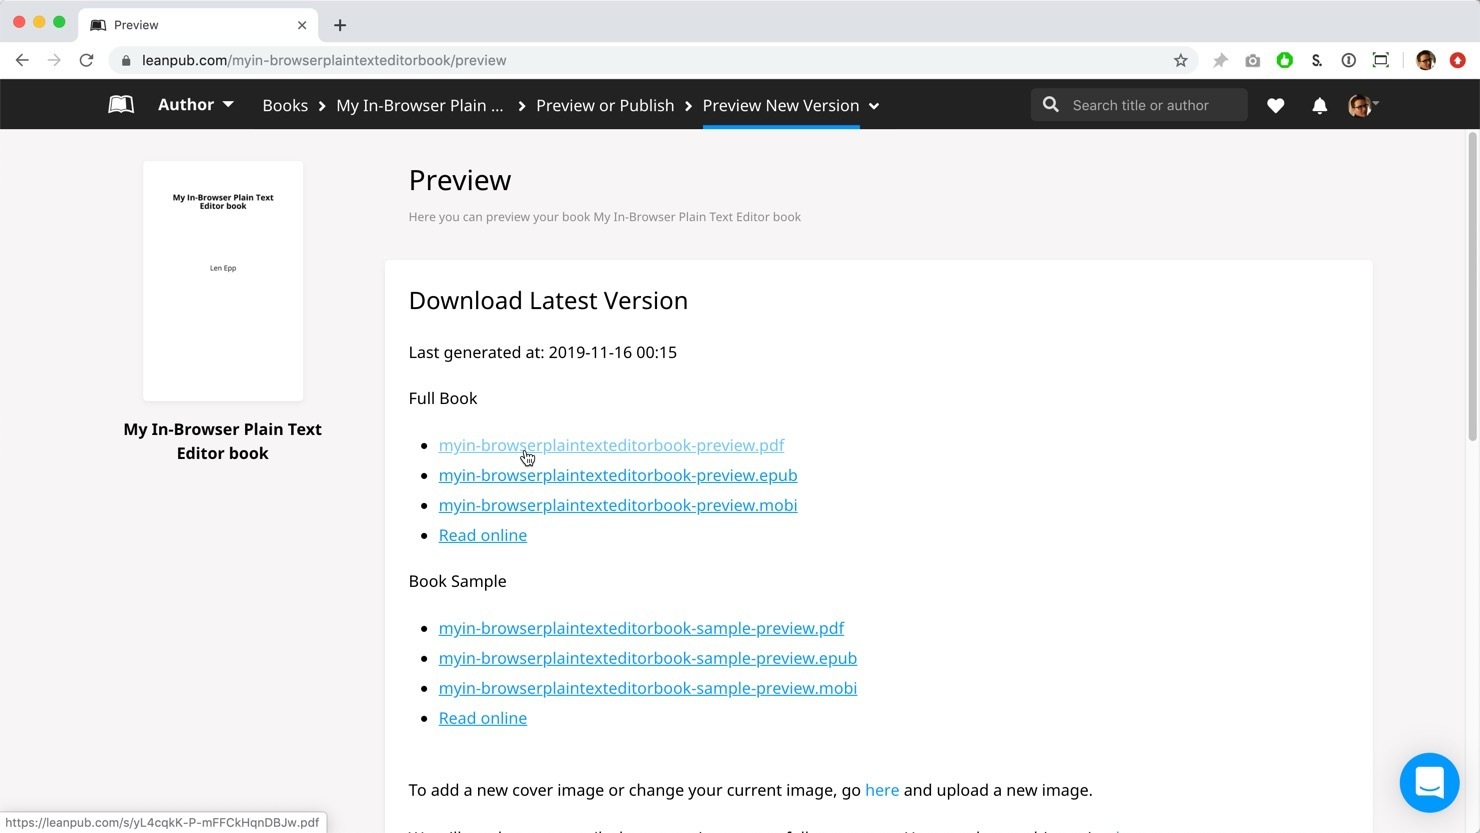Click the circled info extension icon

tap(1349, 60)
